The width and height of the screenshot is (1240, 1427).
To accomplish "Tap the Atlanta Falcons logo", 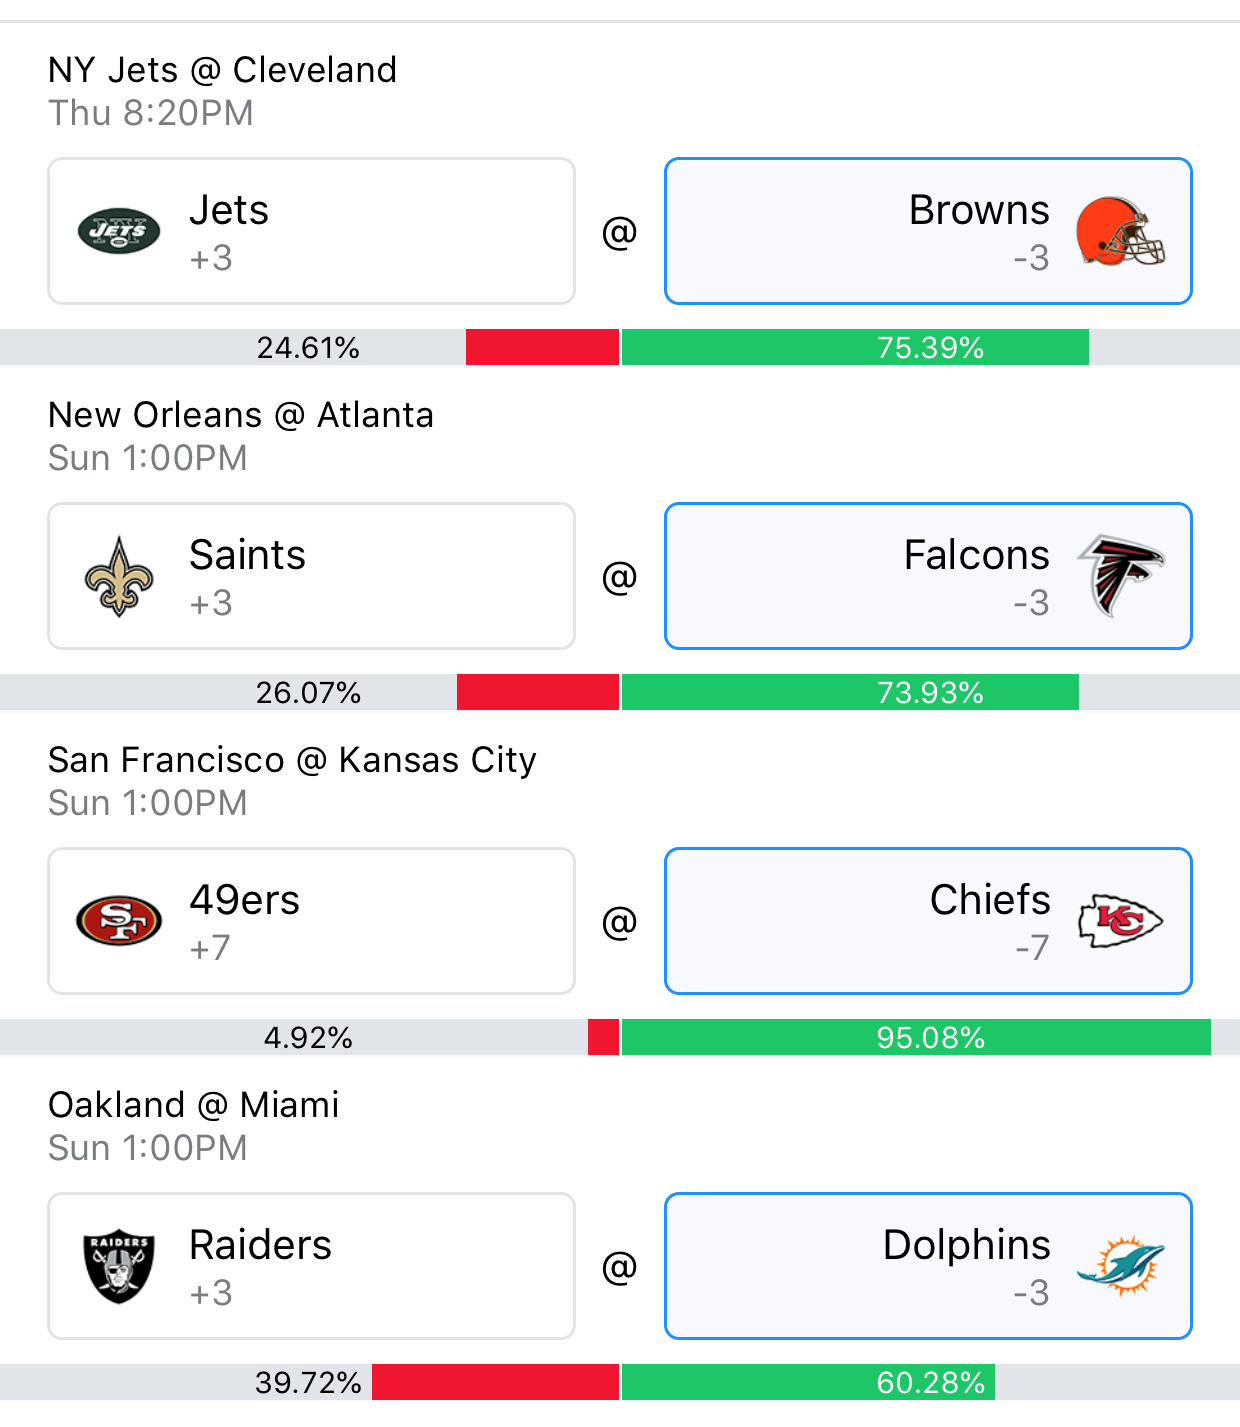I will (1120, 576).
